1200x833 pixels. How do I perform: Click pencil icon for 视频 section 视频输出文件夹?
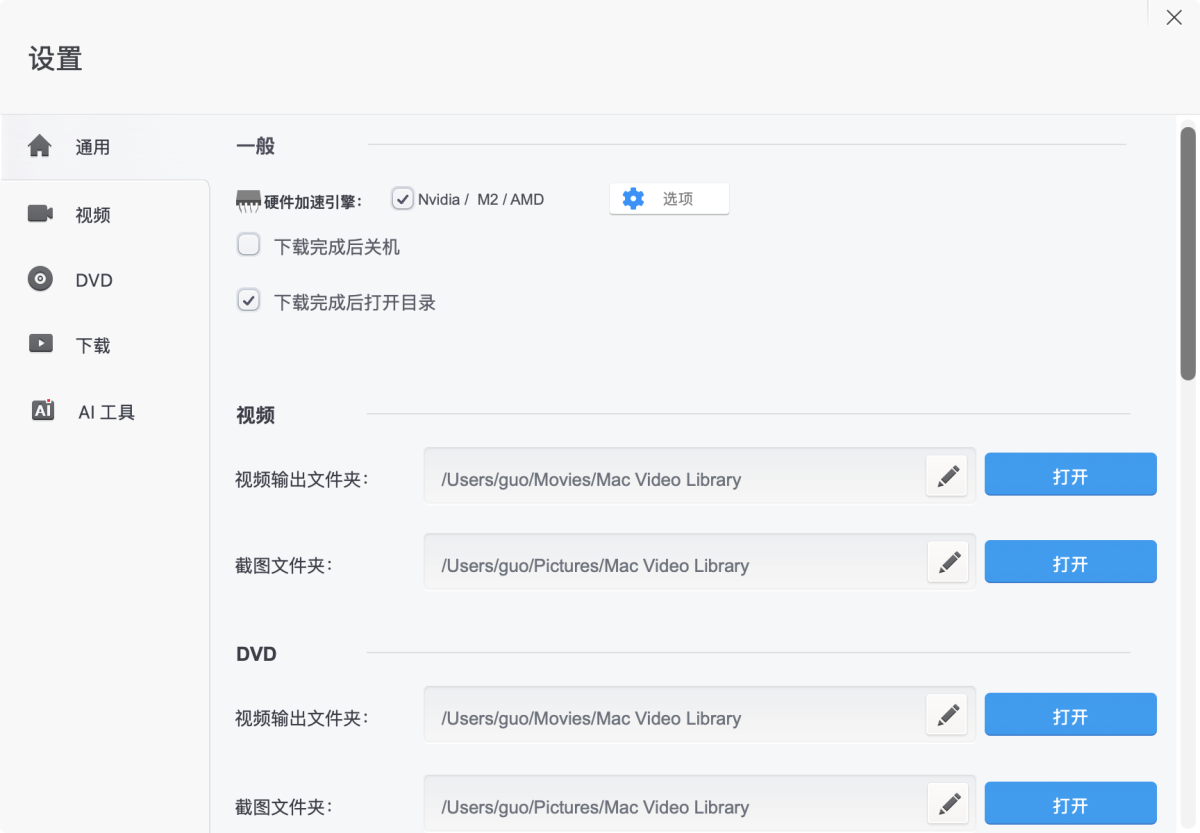(947, 477)
